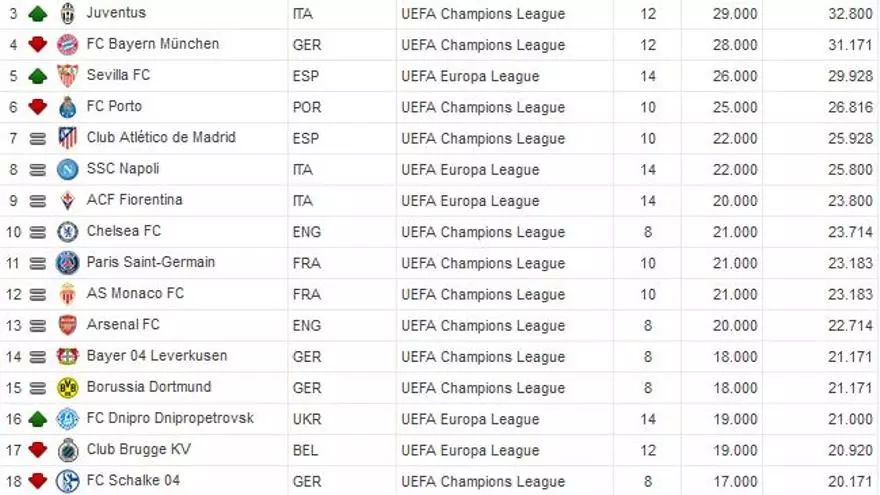Click the FC Bayern München crest icon
The width and height of the screenshot is (880, 495).
pyautogui.click(x=67, y=45)
